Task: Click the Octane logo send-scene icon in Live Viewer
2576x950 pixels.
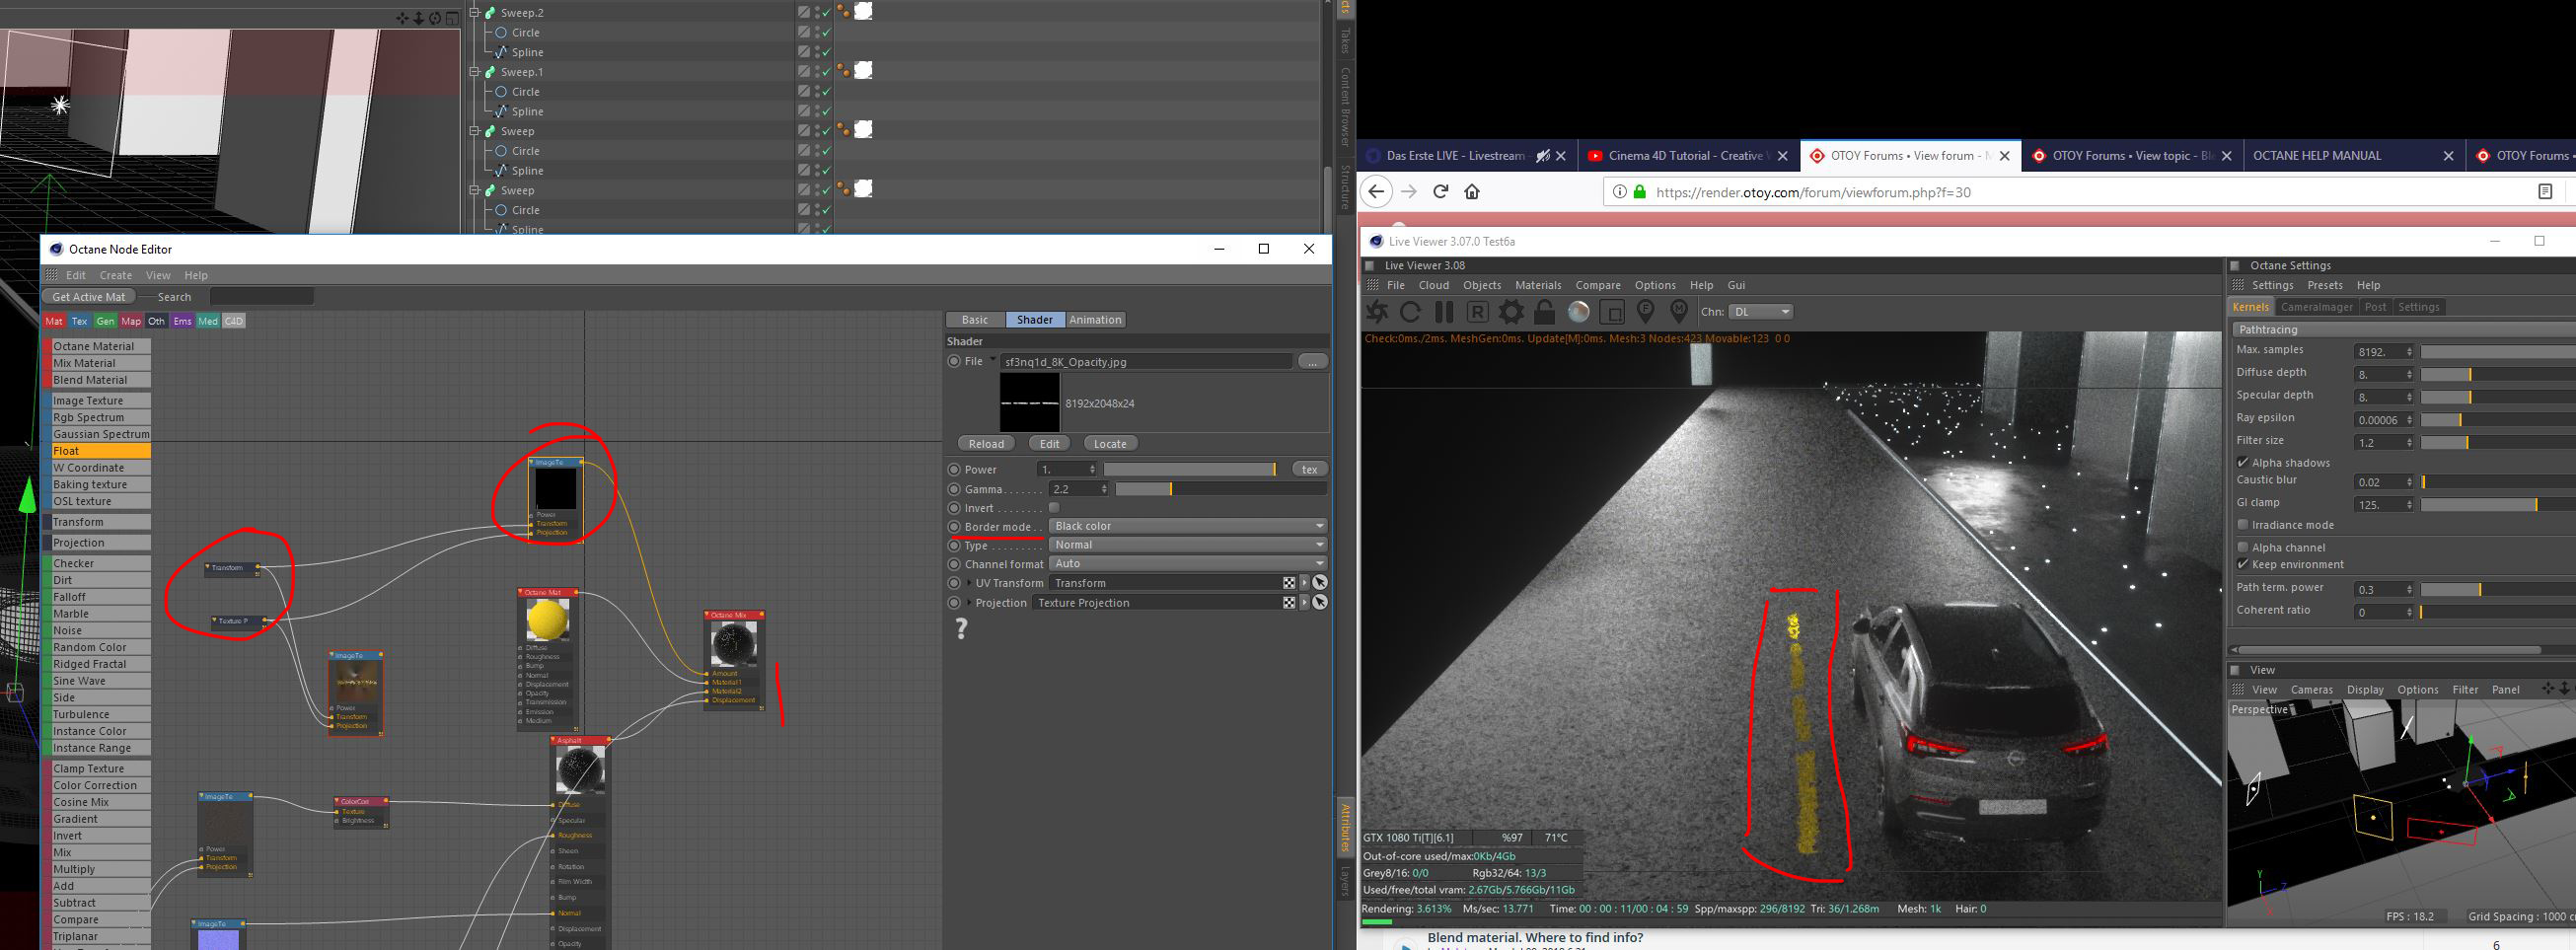Action: coord(1377,312)
